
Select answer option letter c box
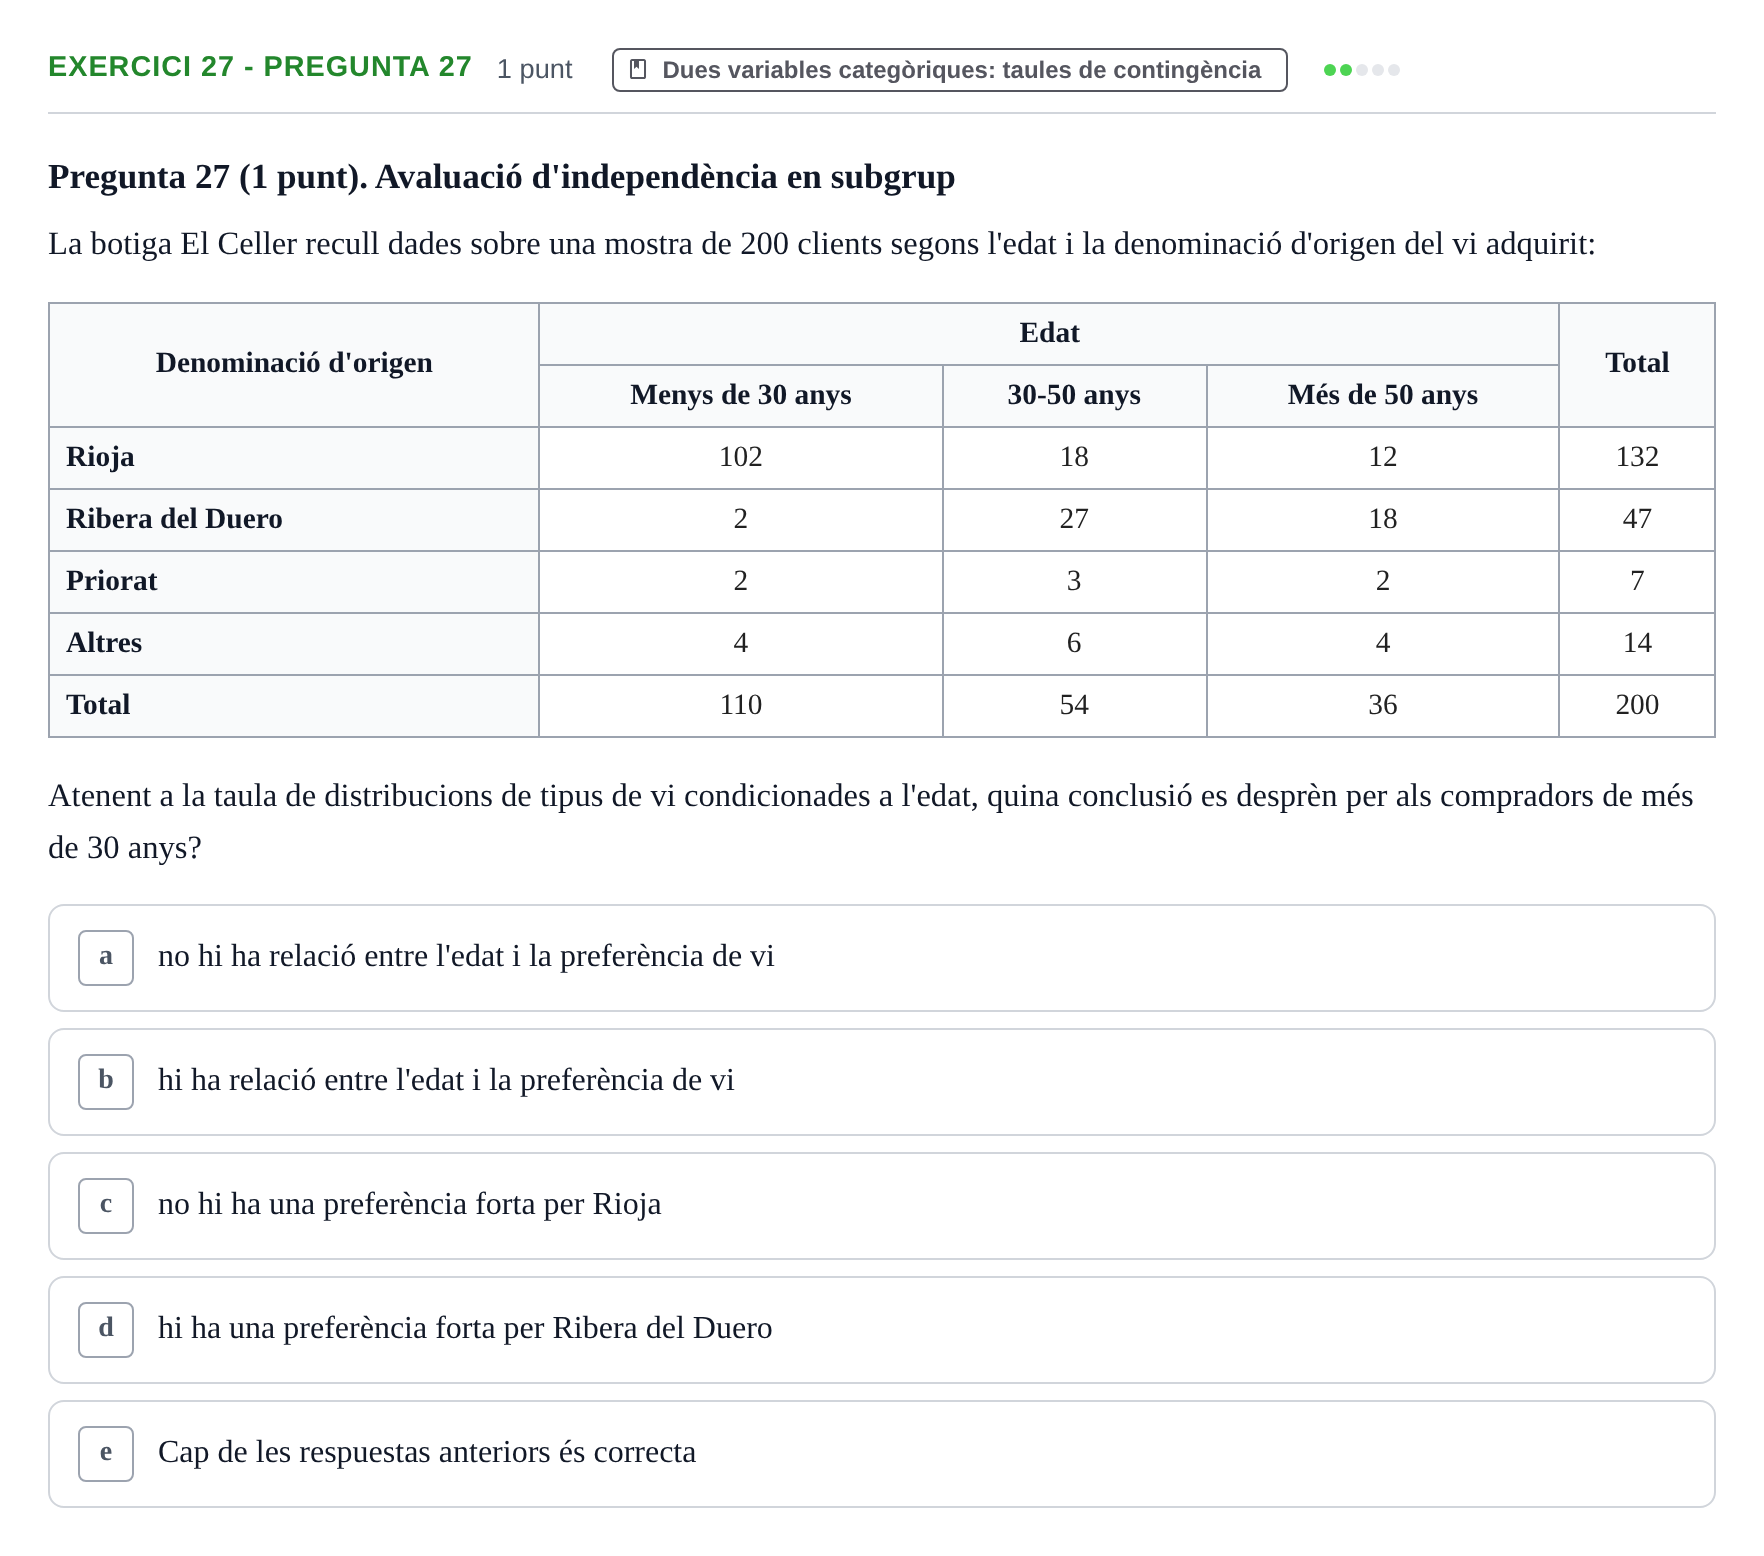coord(106,1205)
